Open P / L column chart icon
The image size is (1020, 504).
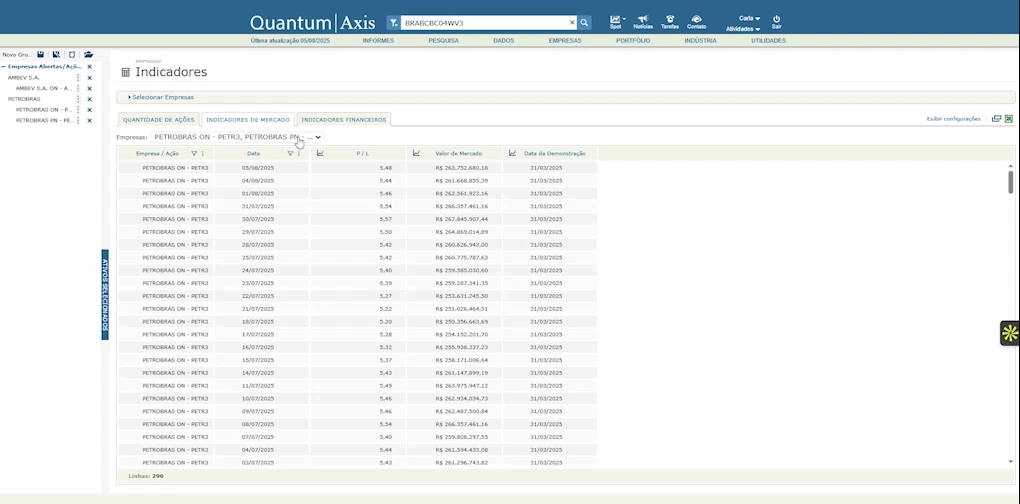[x=320, y=153]
